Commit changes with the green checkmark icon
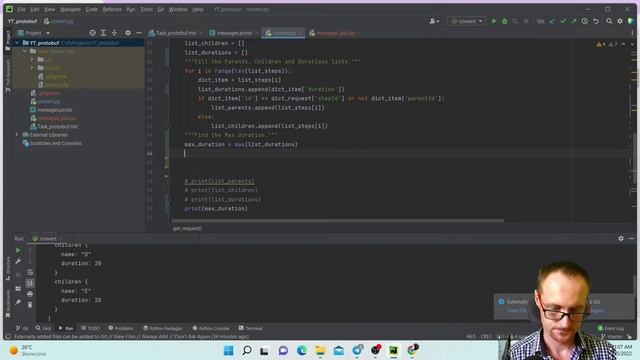This screenshot has height=360, width=640. 563,21
